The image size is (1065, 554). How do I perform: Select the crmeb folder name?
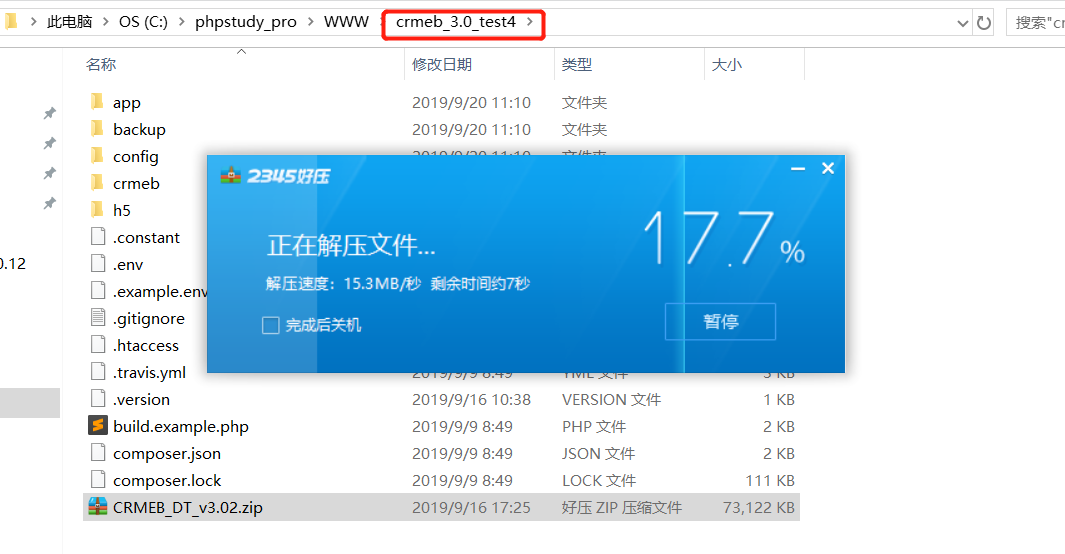coord(136,183)
